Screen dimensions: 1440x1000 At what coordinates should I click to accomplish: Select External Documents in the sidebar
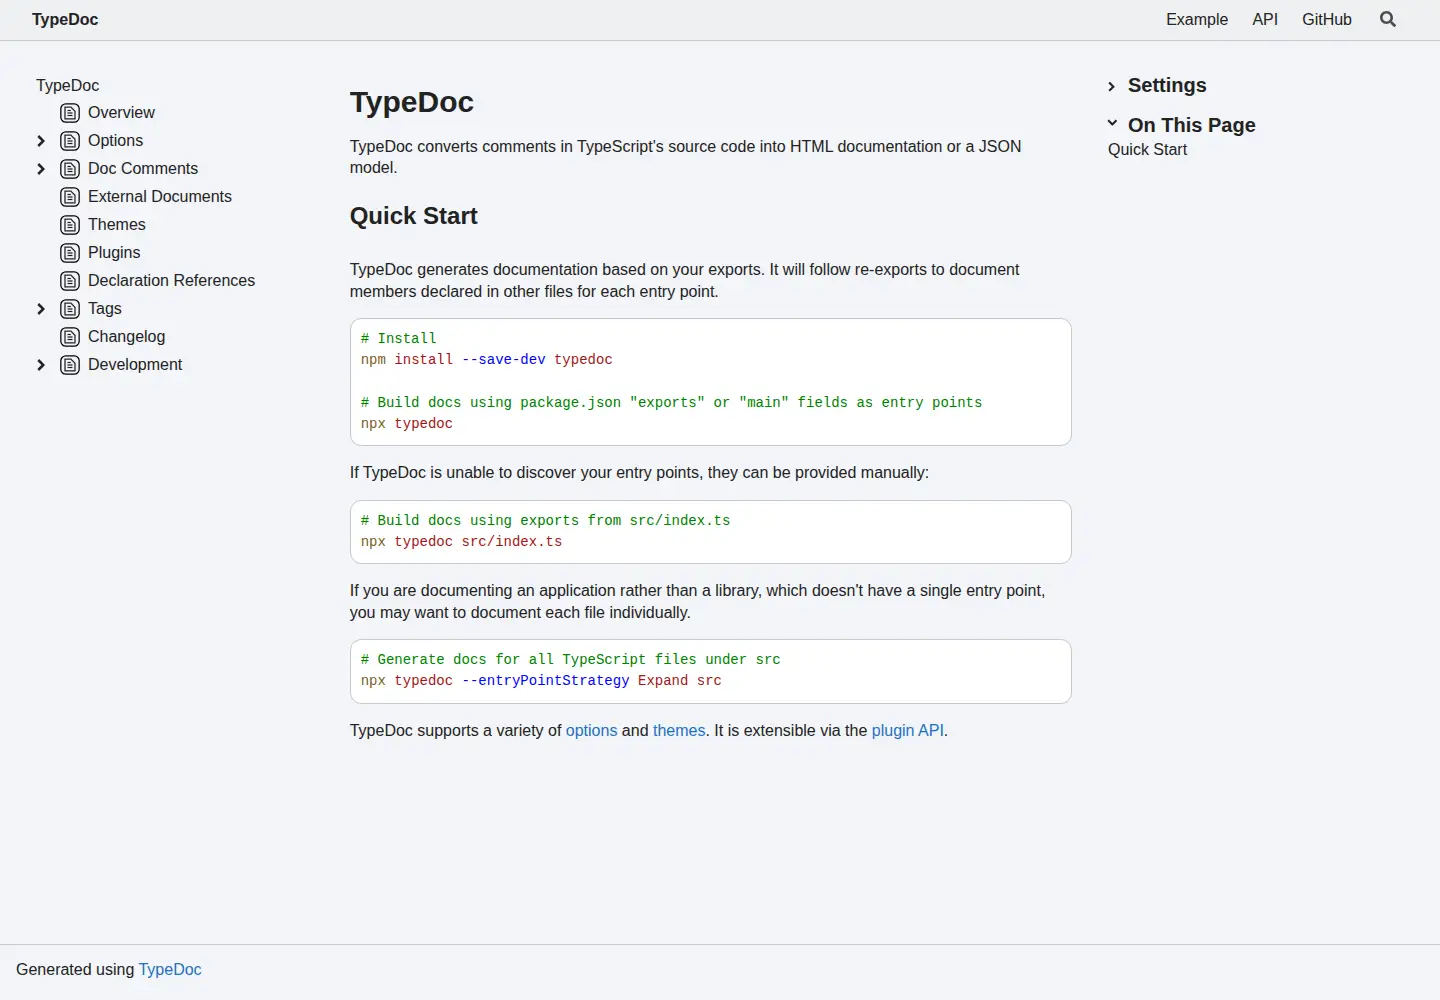pyautogui.click(x=160, y=197)
